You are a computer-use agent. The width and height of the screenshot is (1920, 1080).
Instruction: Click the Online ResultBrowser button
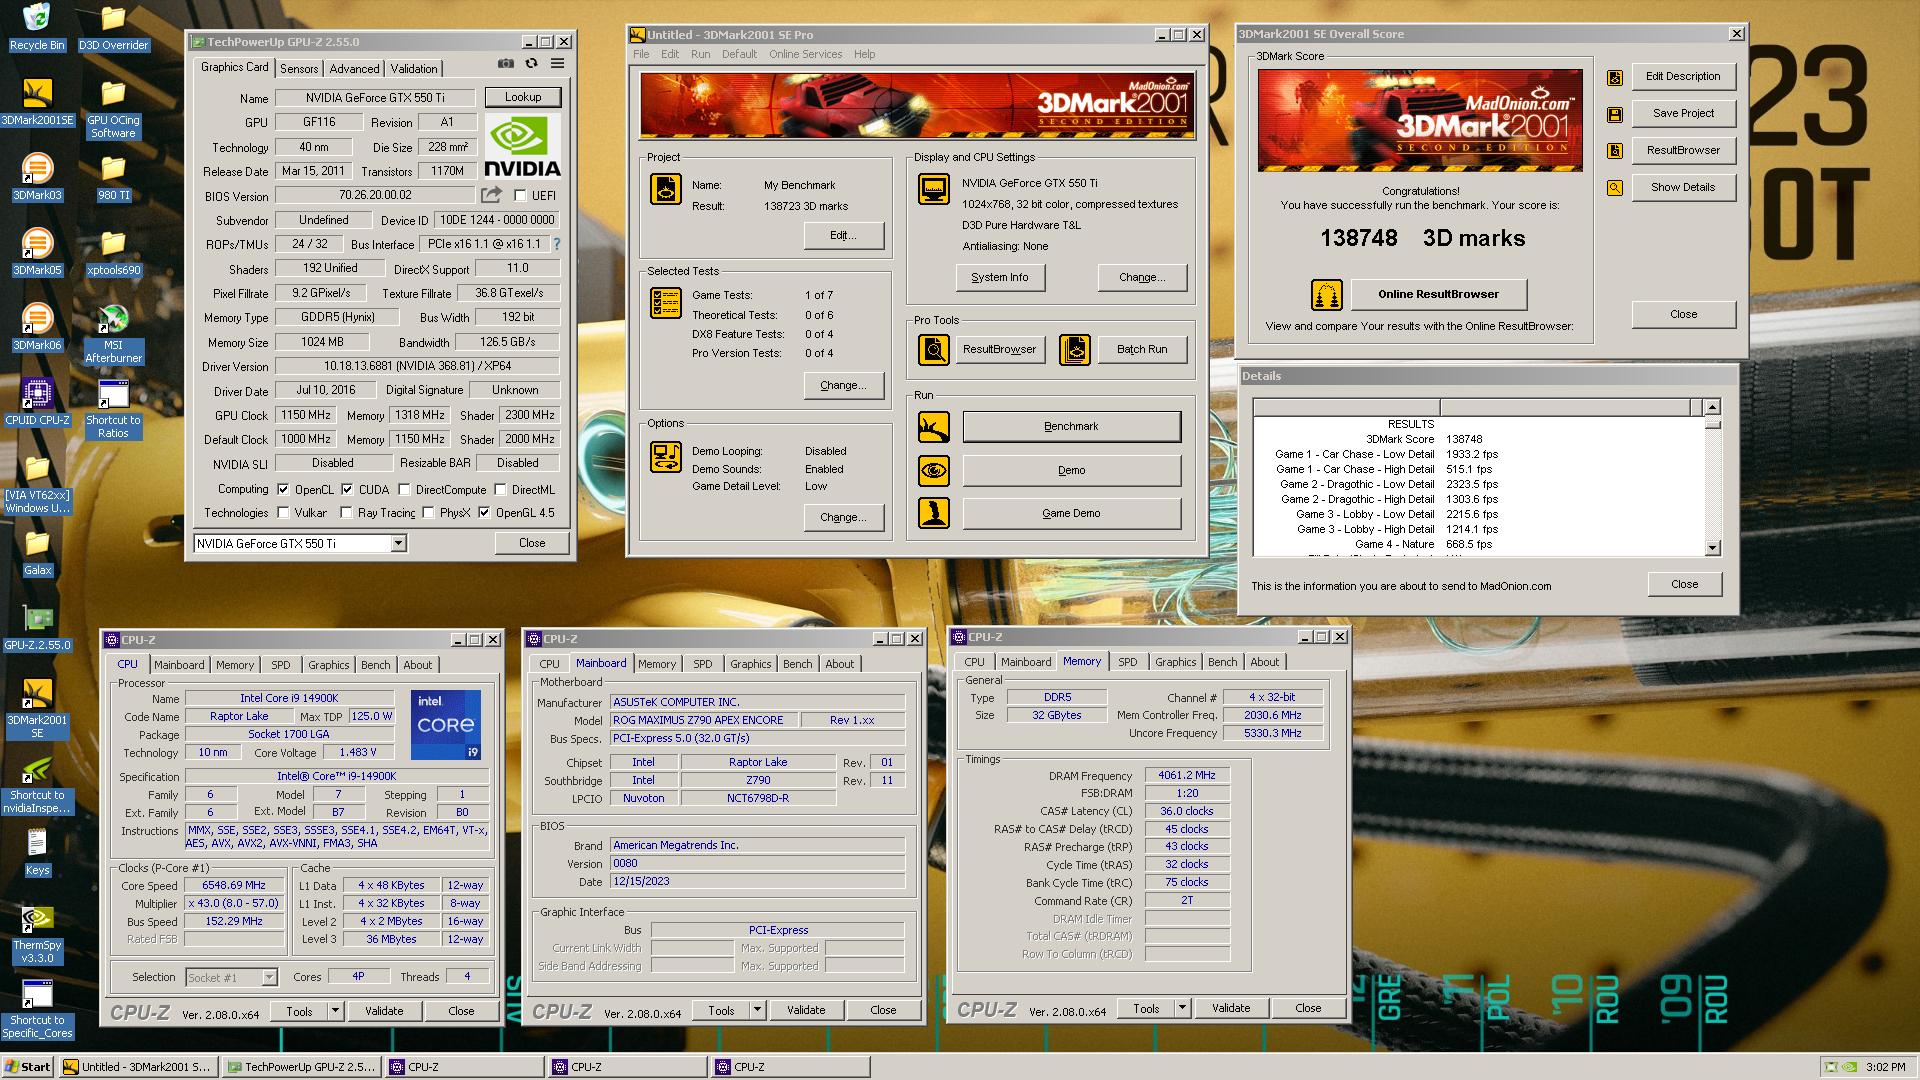1438,294
